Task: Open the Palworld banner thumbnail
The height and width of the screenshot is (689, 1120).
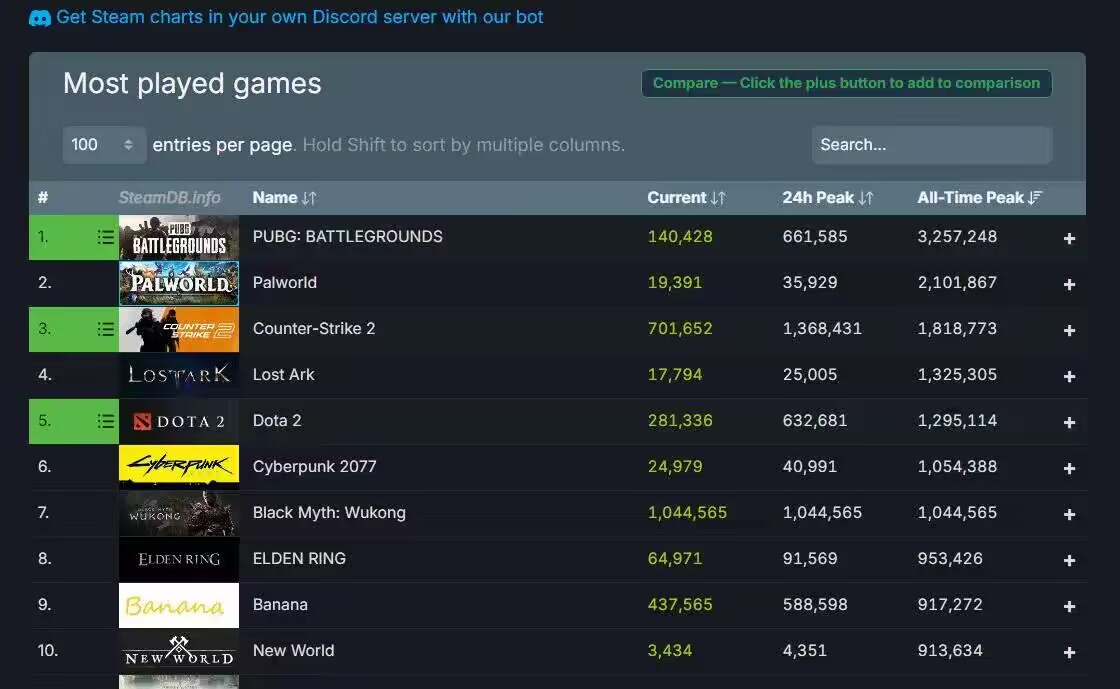Action: [x=179, y=283]
